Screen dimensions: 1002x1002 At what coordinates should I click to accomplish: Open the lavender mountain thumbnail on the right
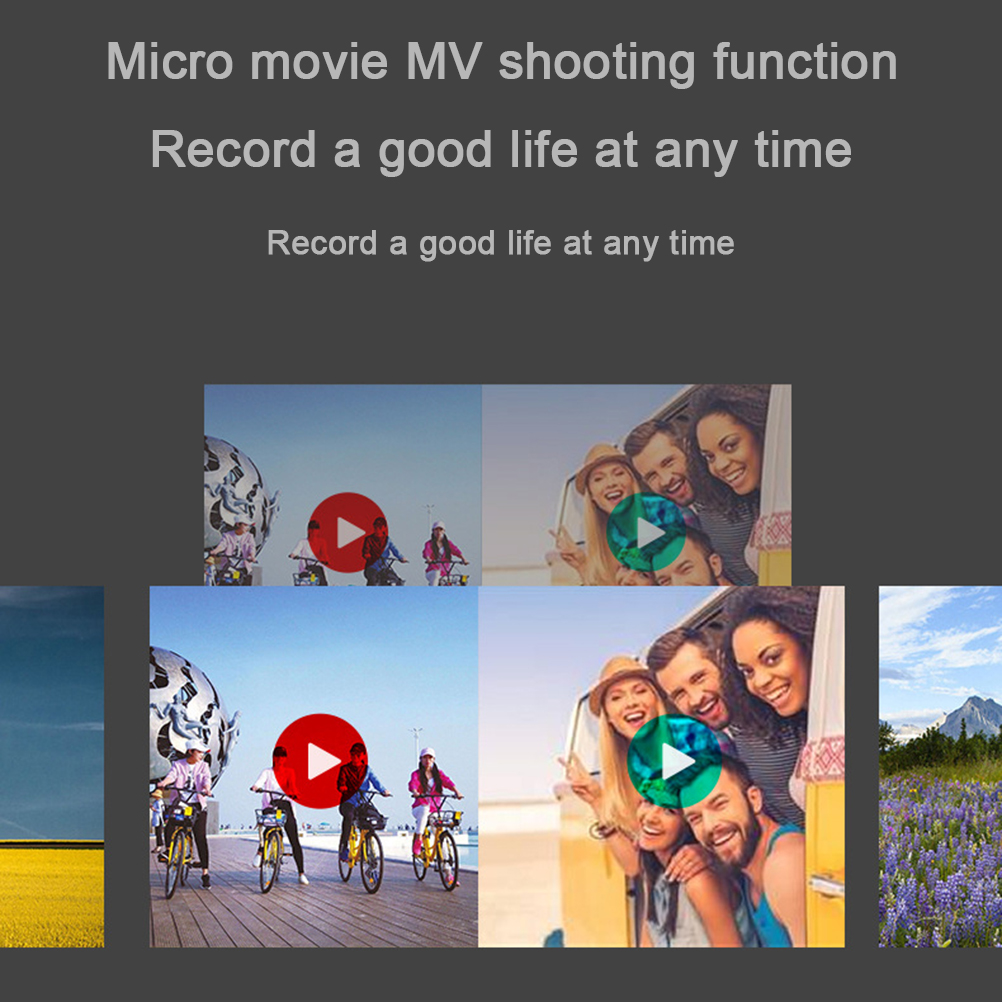click(x=940, y=766)
